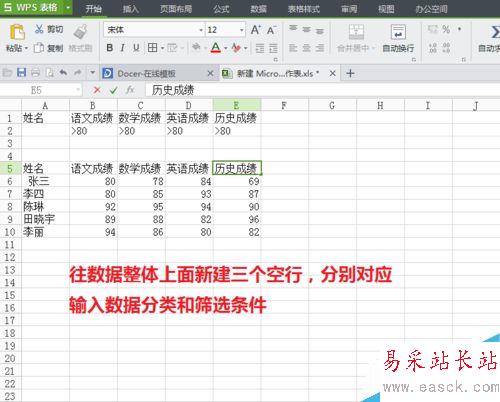Open the font name dropdown 宋体
The height and width of the screenshot is (402, 500).
201,30
